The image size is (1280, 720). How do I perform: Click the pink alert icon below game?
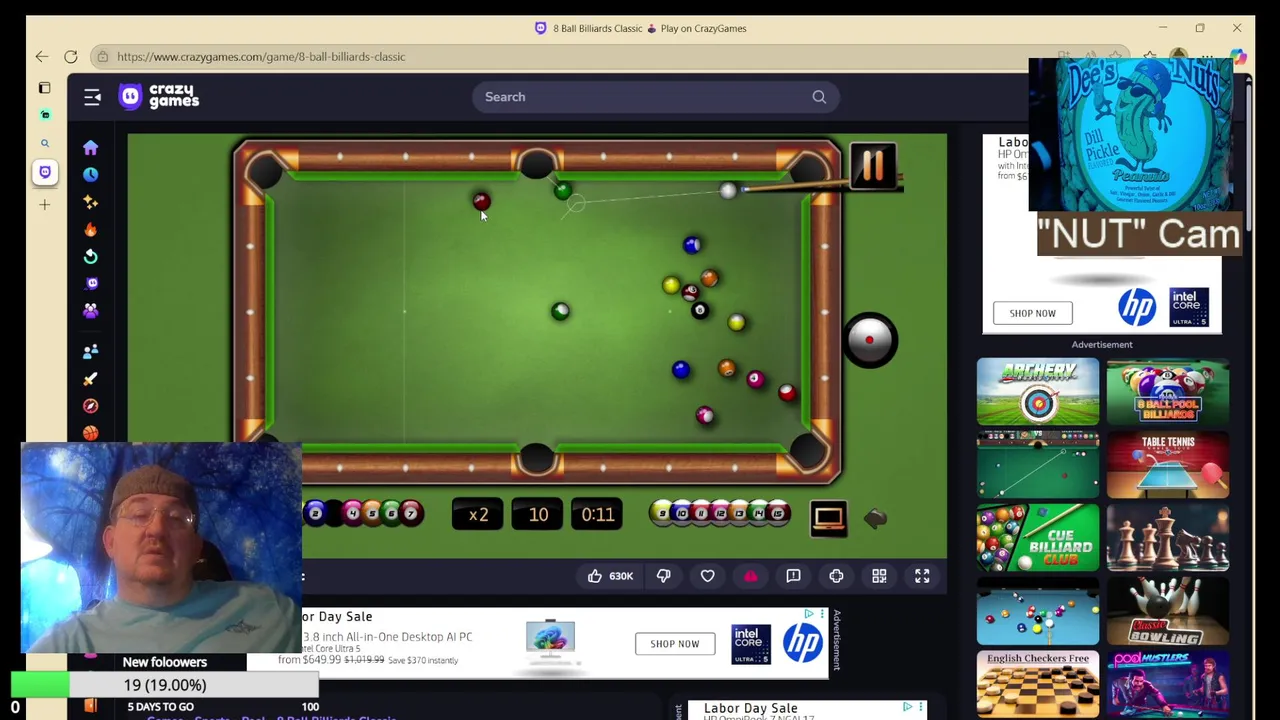(750, 576)
